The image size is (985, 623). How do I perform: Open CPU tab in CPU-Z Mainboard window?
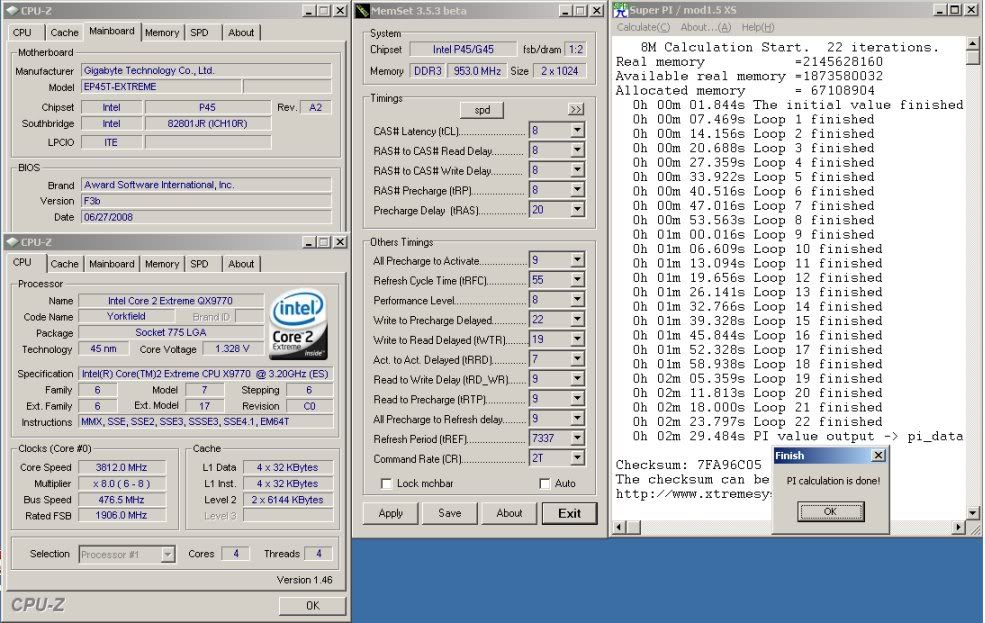[22, 33]
